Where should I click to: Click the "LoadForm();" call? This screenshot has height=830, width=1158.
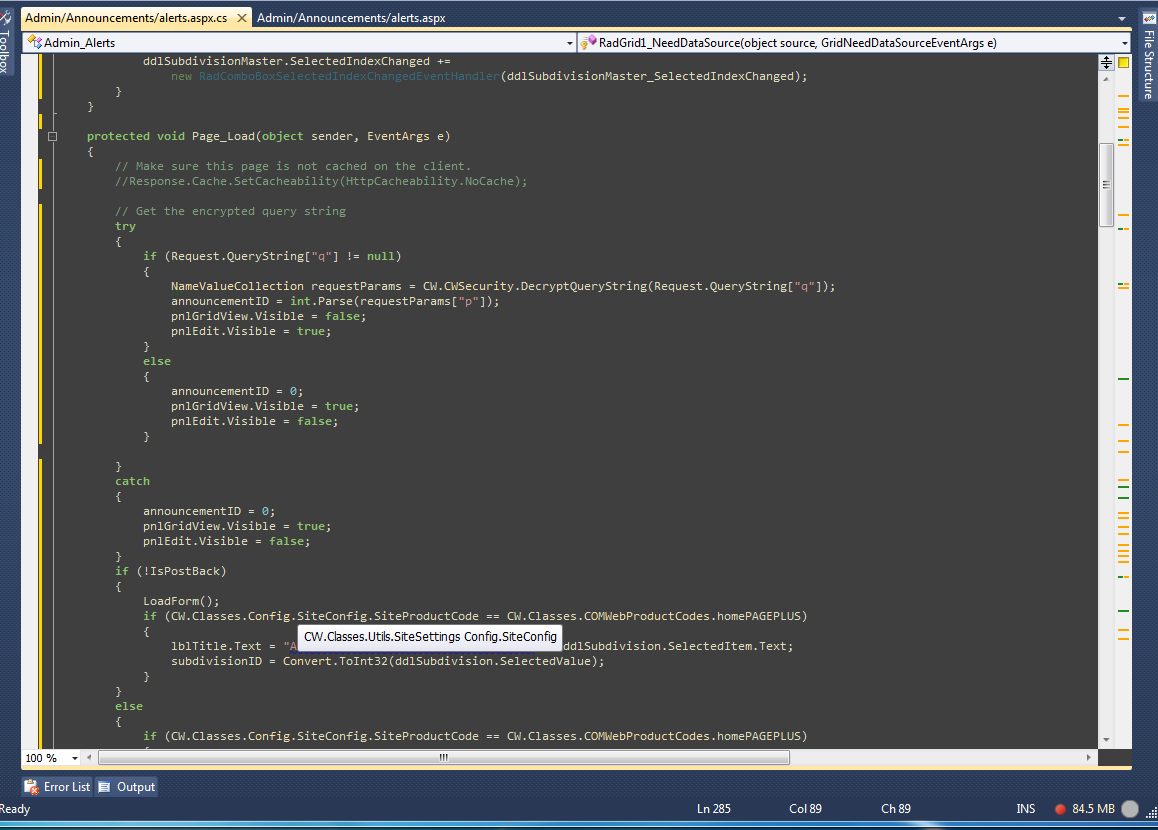click(181, 601)
